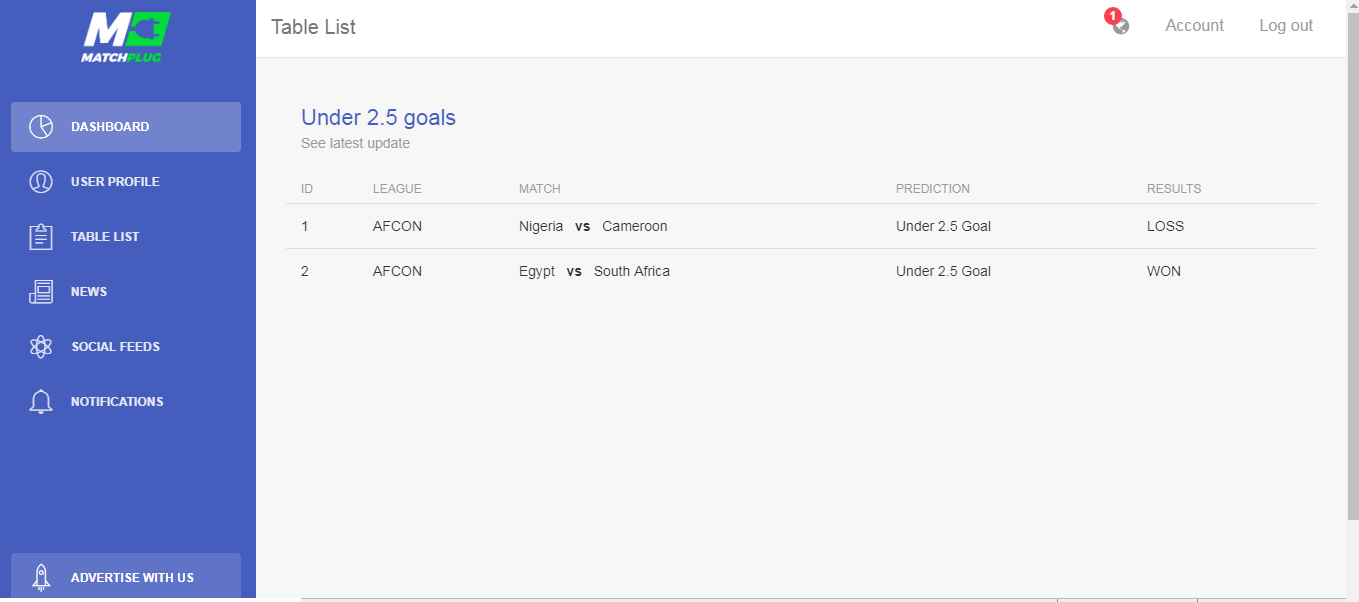The image size is (1359, 602).
Task: Open the Dashboard menu item
Action: coord(126,127)
